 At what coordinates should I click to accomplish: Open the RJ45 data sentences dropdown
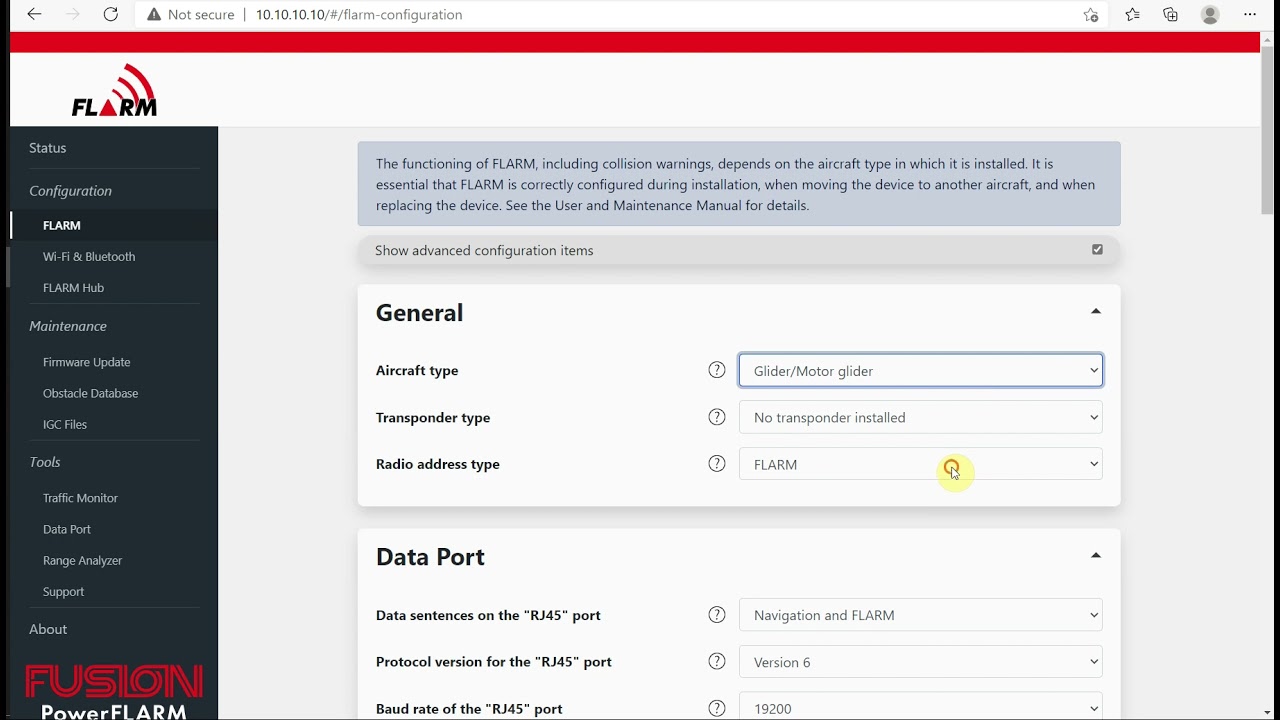[921, 615]
